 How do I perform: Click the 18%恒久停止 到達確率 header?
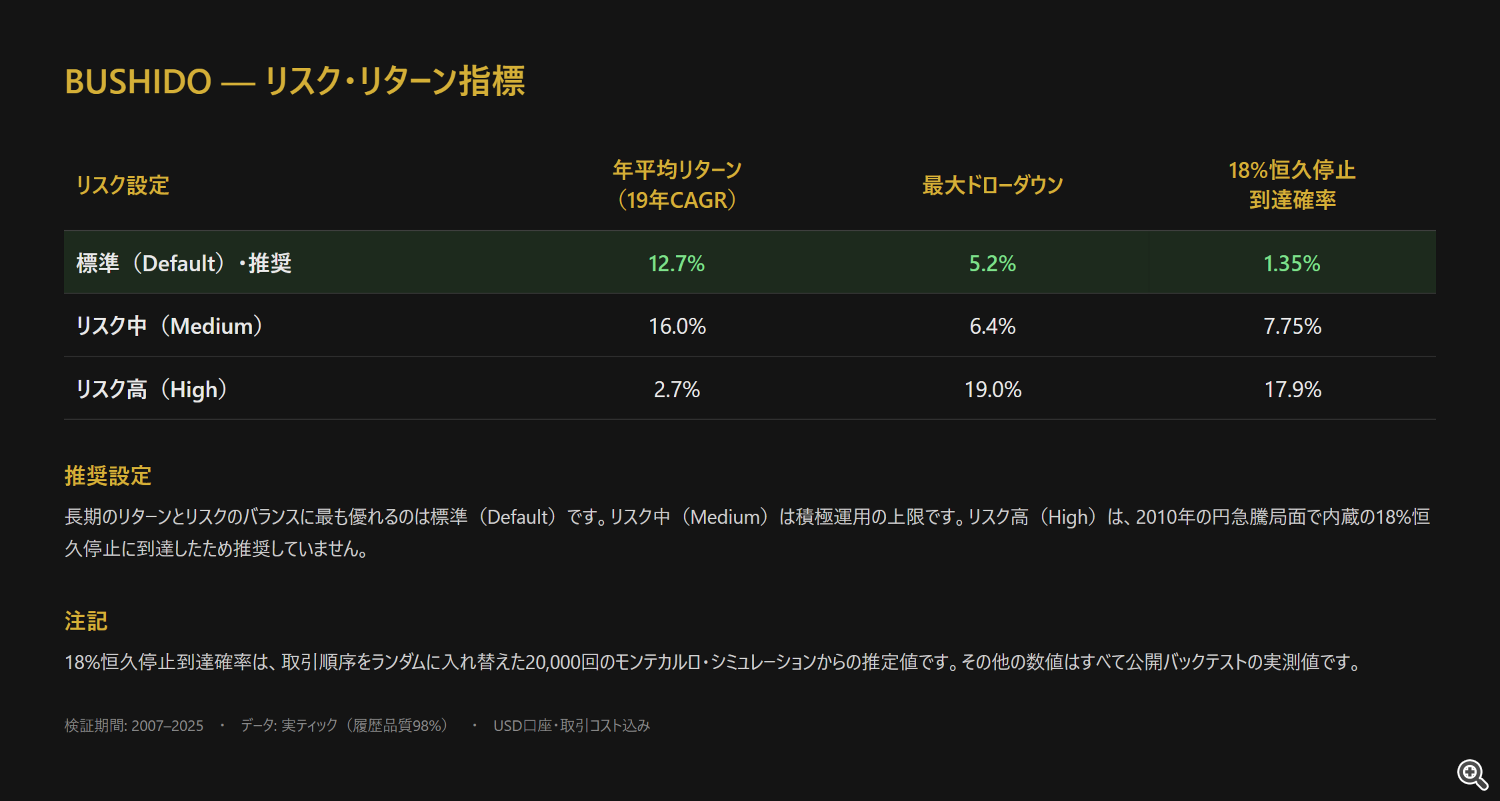1292,185
